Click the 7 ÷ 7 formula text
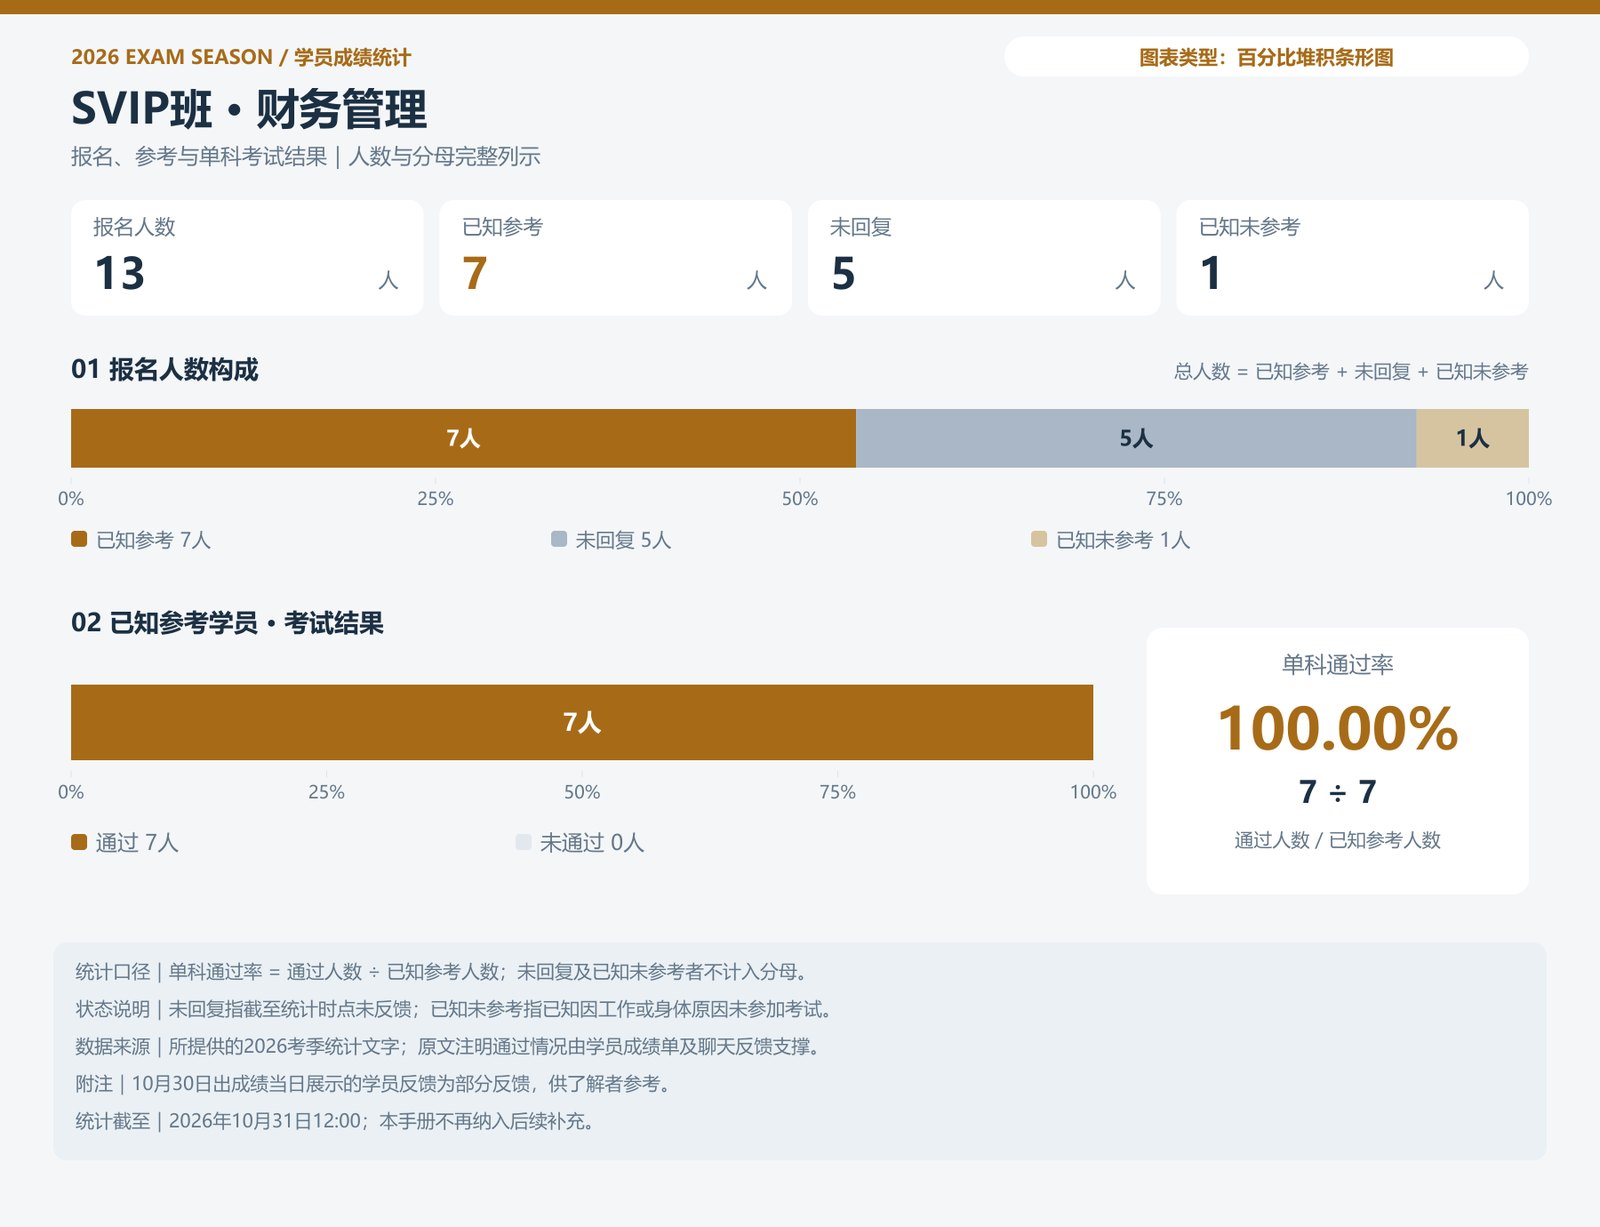This screenshot has width=1600, height=1227. (x=1337, y=792)
